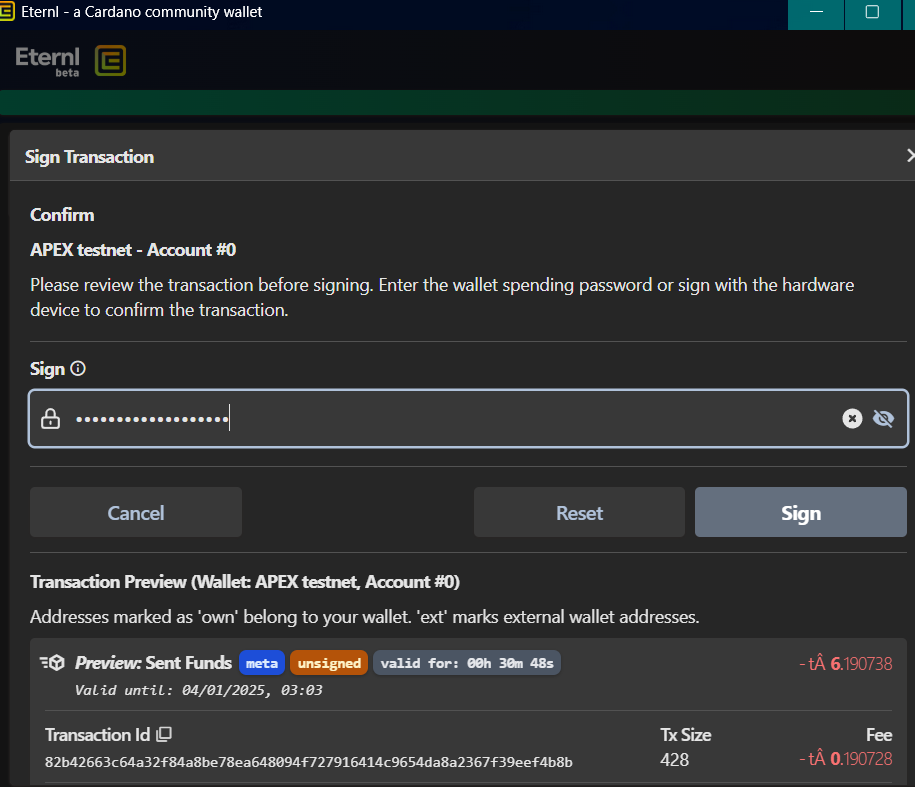Click the lock icon in password field
Viewport: 915px width, 787px height.
[50, 418]
